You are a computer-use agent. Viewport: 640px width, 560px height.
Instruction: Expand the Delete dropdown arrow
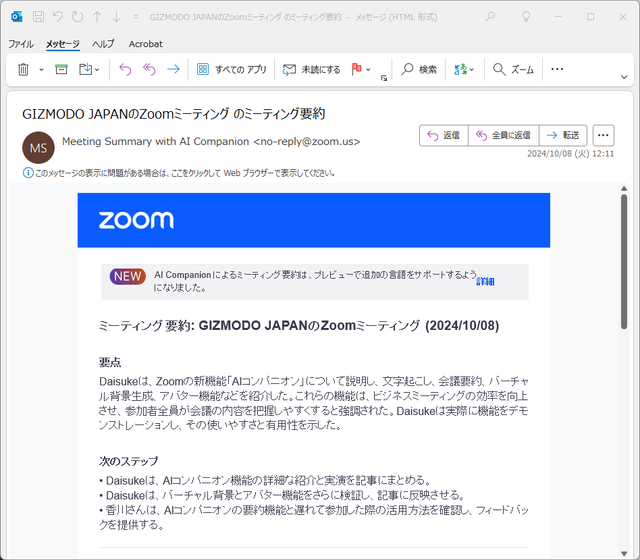(x=41, y=70)
